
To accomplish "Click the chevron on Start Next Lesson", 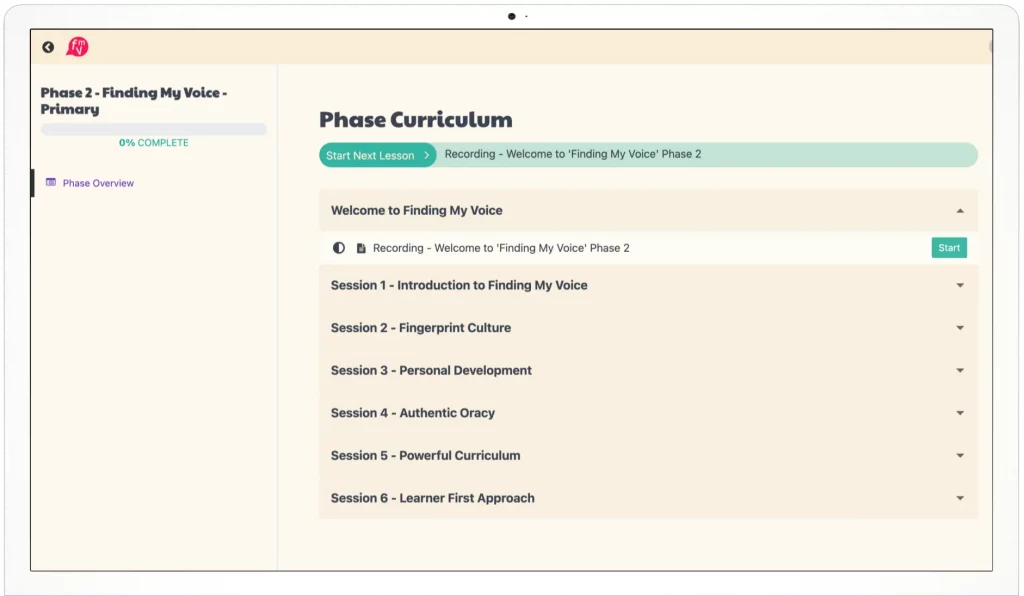I will pos(427,155).
